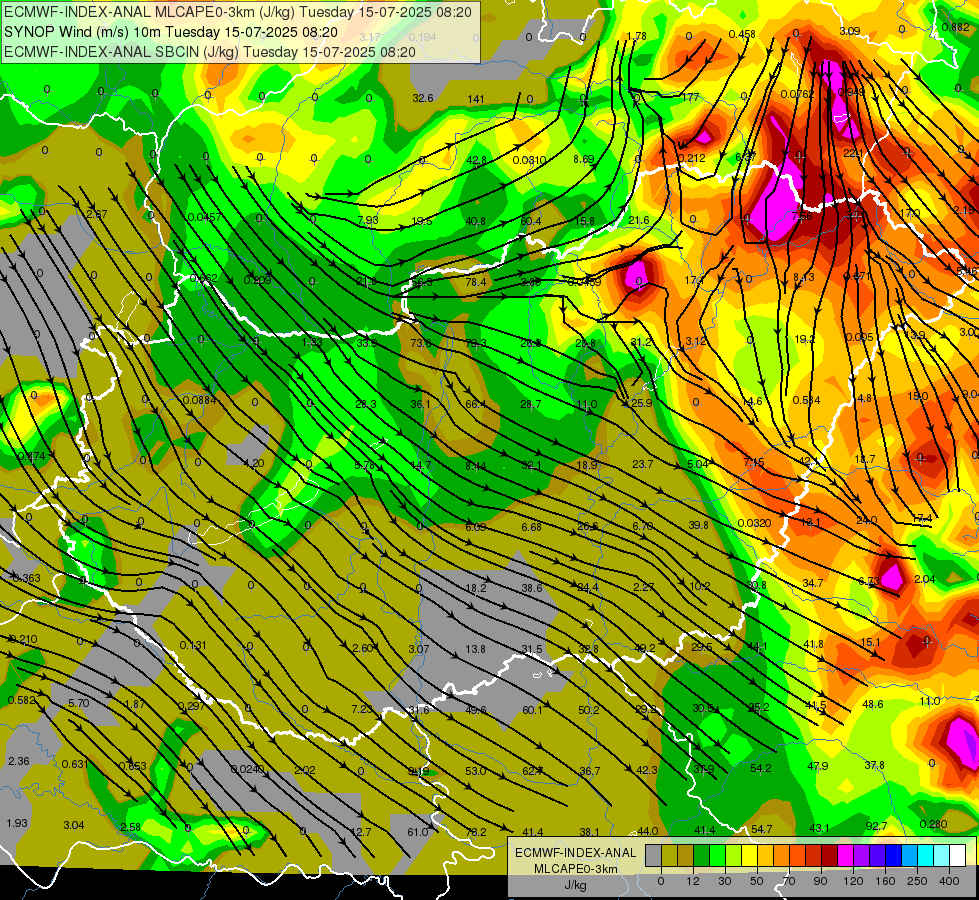Image resolution: width=979 pixels, height=900 pixels.
Task: Click the map value 31.2
Action: pos(641,342)
